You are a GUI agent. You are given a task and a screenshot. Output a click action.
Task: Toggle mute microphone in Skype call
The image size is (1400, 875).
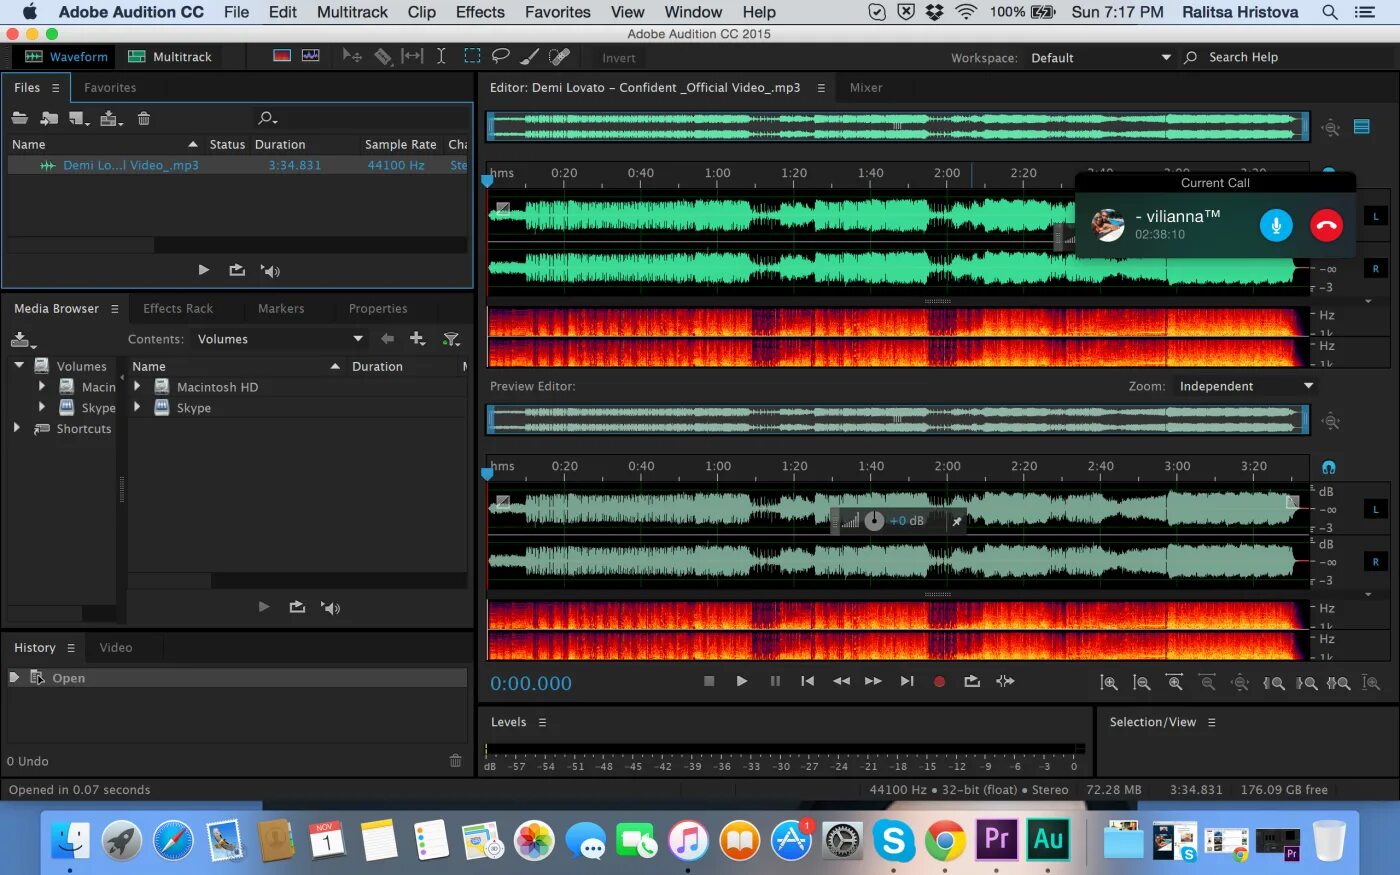coord(1275,225)
